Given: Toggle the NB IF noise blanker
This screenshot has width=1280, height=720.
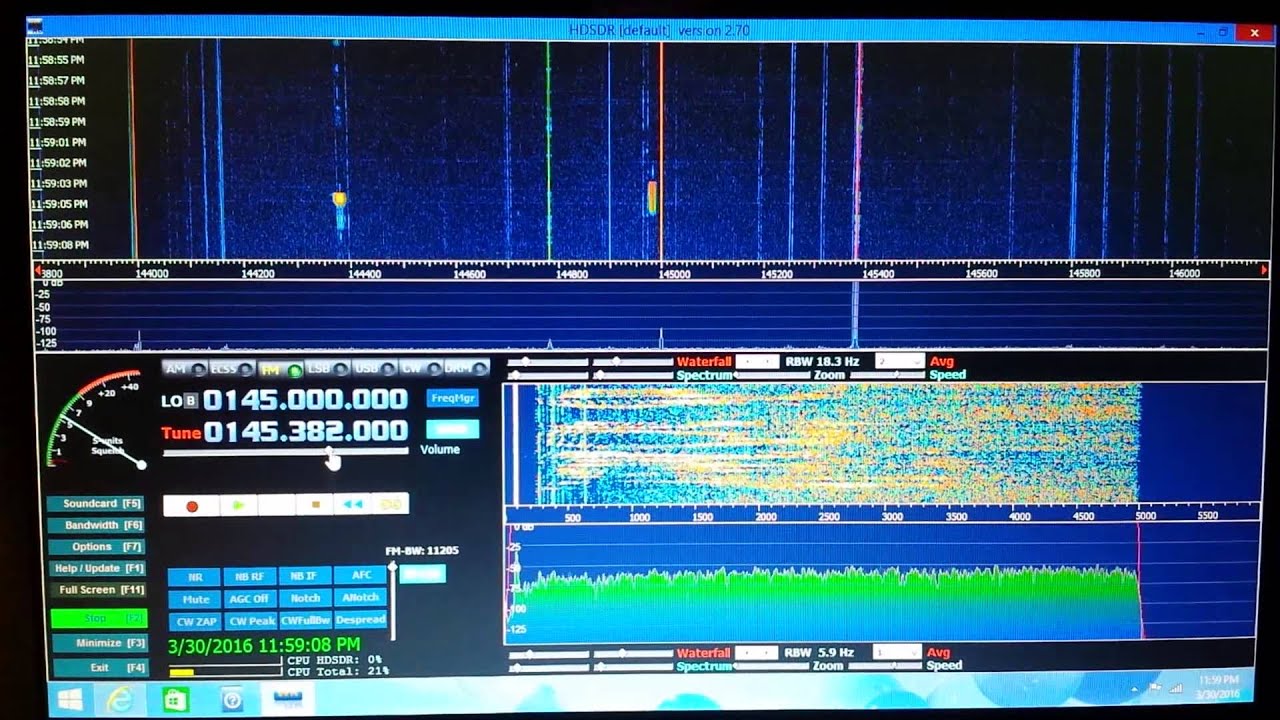Looking at the screenshot, I should (304, 576).
